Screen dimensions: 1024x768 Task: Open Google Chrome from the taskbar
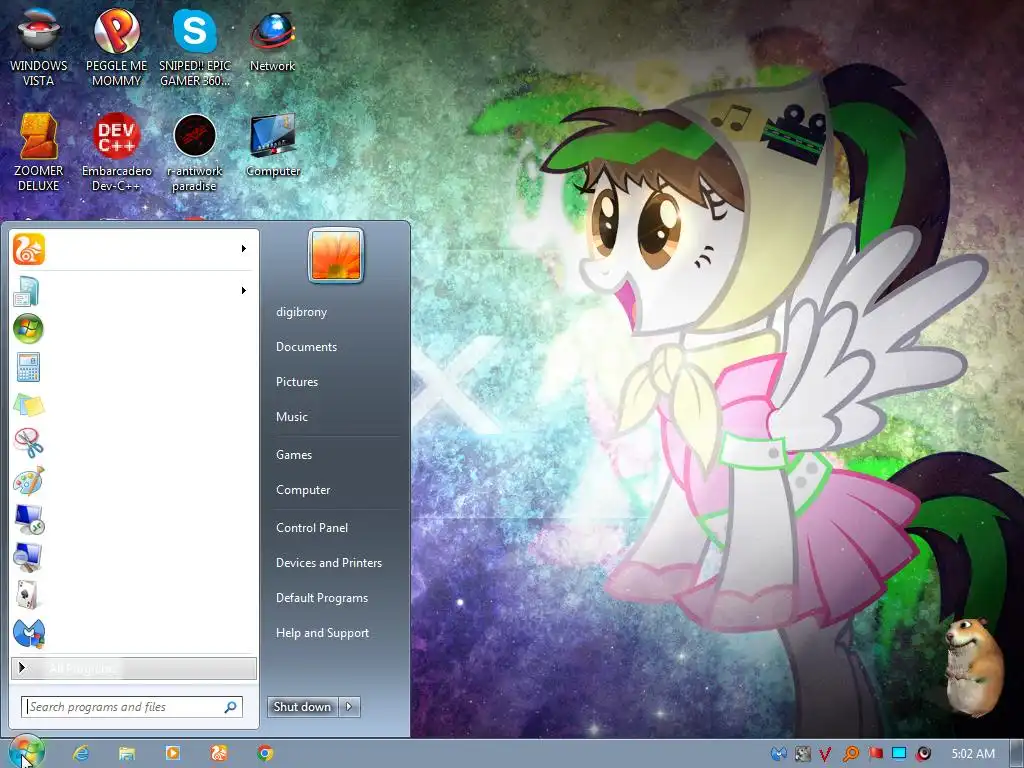pos(264,753)
